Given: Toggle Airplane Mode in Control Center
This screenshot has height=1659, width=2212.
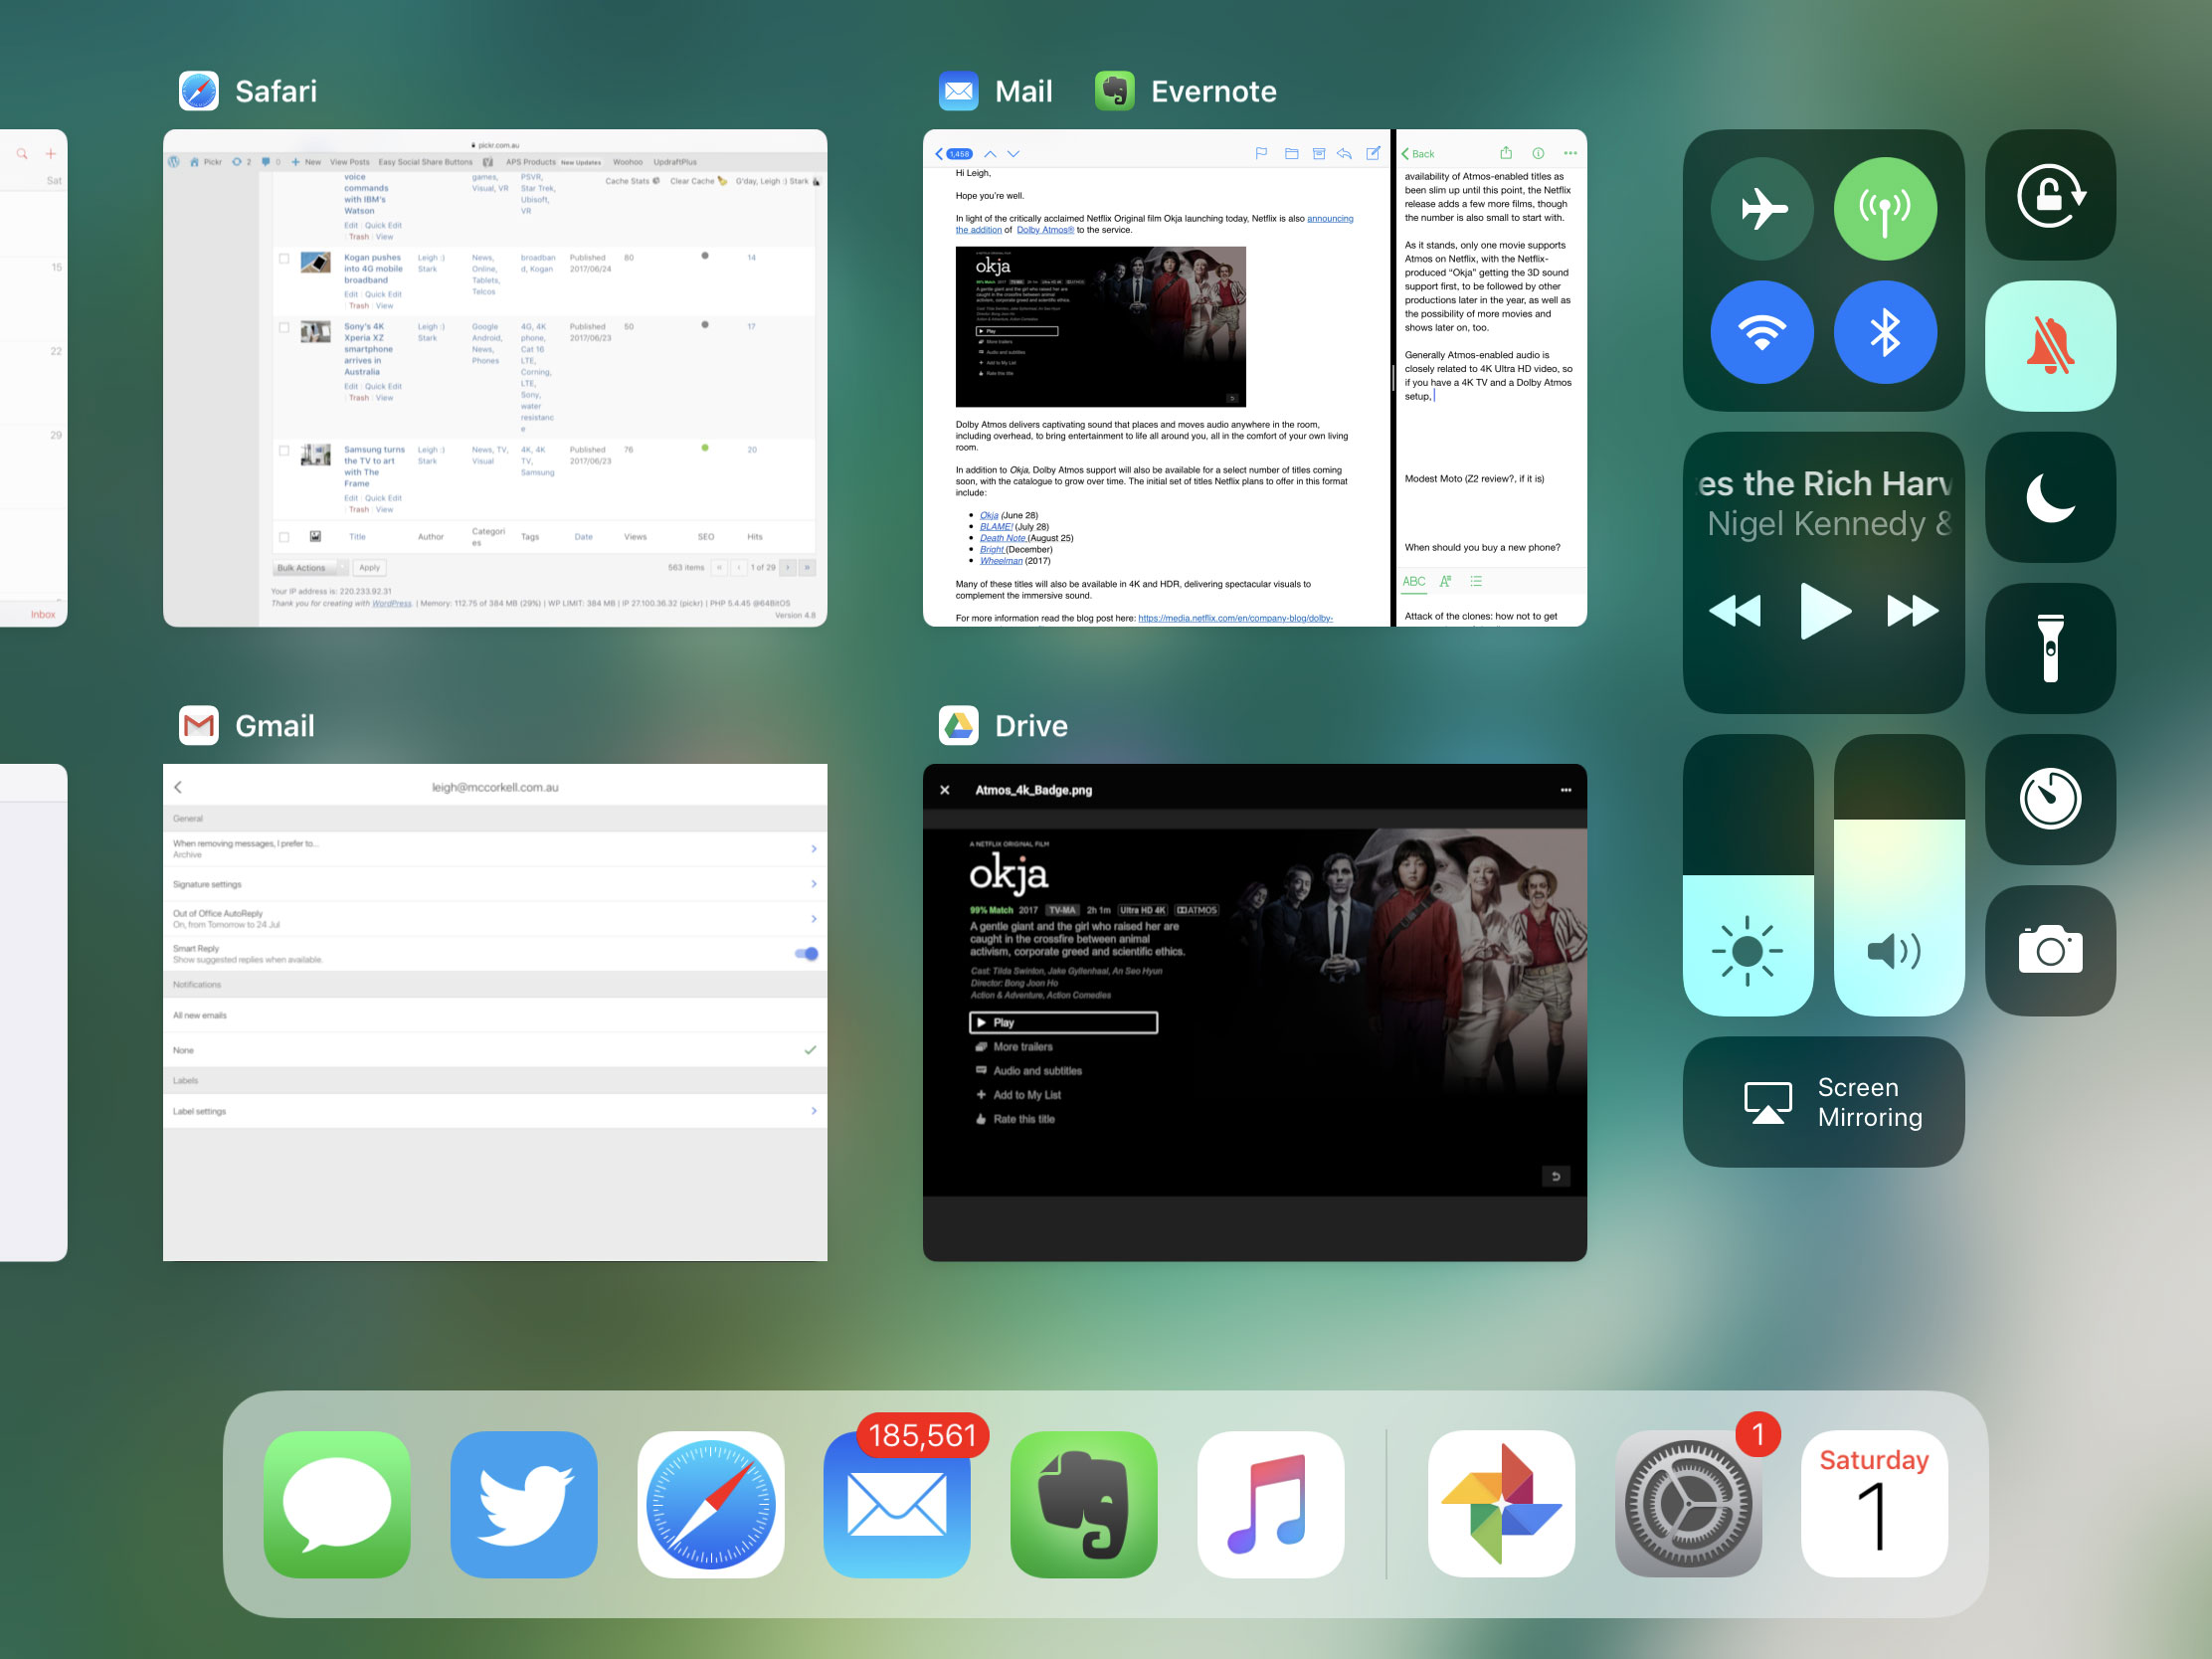Looking at the screenshot, I should pos(1762,209).
